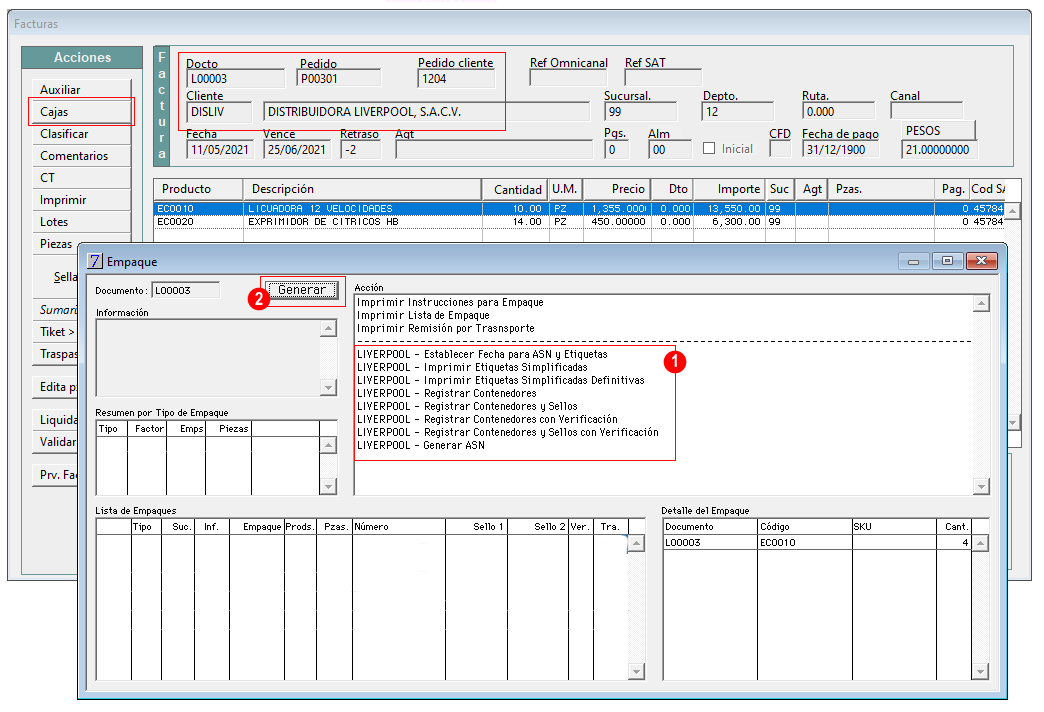This screenshot has width=1044, height=712.
Task: Minimize the Empaque window
Action: pyautogui.click(x=914, y=261)
